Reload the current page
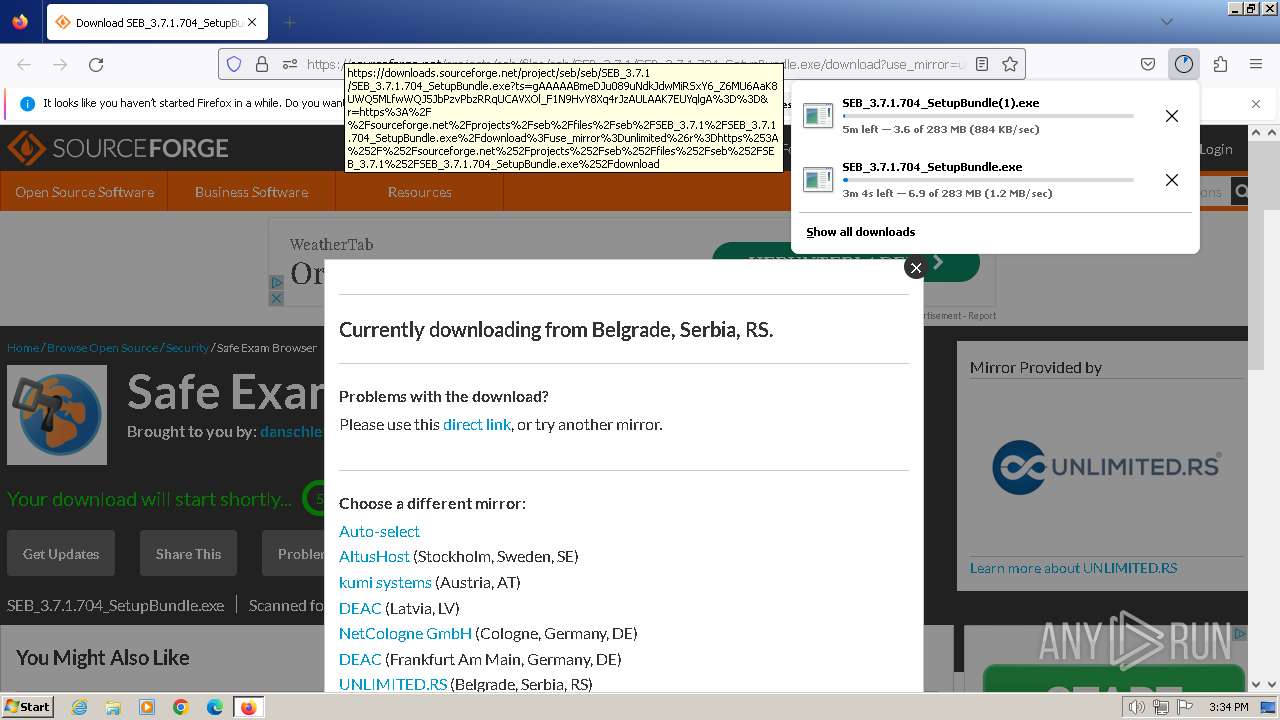Viewport: 1280px width, 720px height. pyautogui.click(x=96, y=64)
